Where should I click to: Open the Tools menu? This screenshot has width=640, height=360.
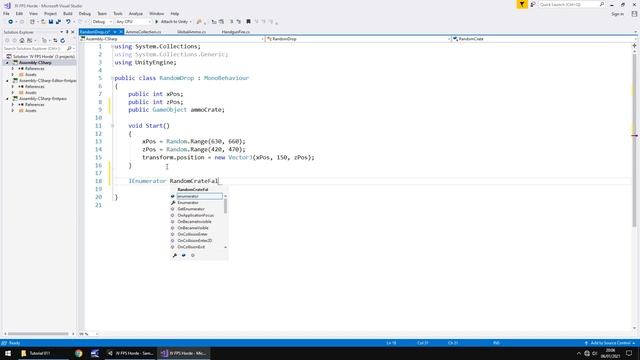tap(118, 13)
